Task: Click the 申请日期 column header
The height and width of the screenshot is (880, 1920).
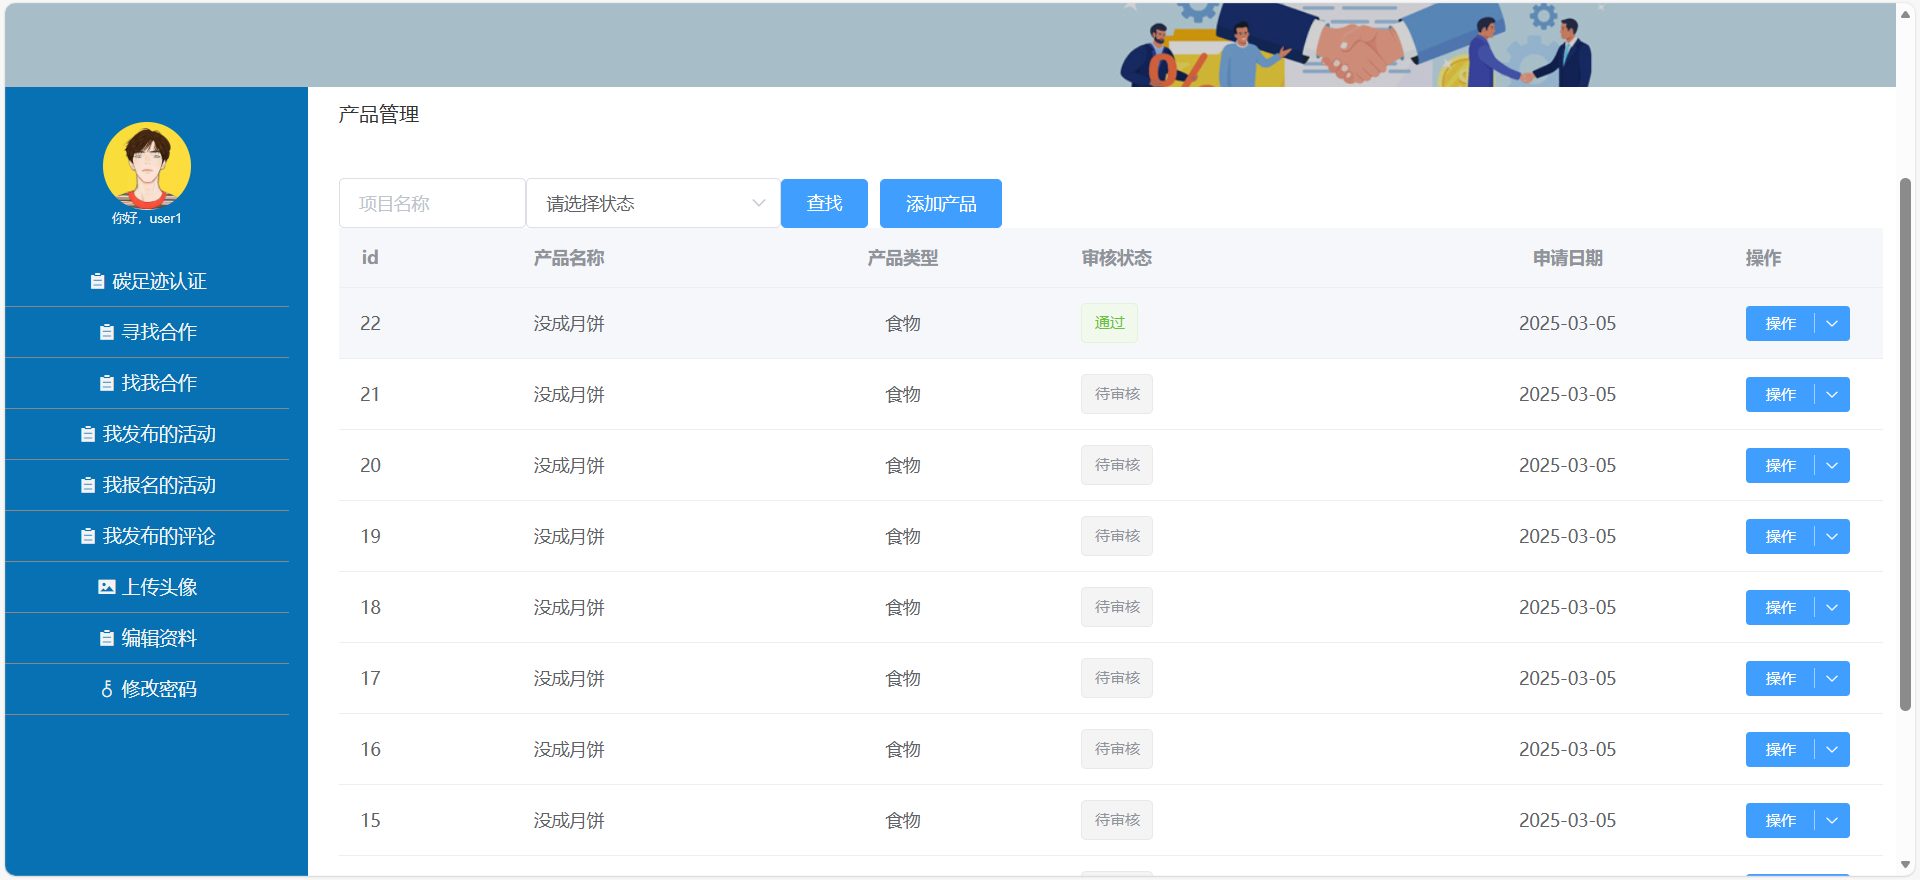Action: point(1568,258)
